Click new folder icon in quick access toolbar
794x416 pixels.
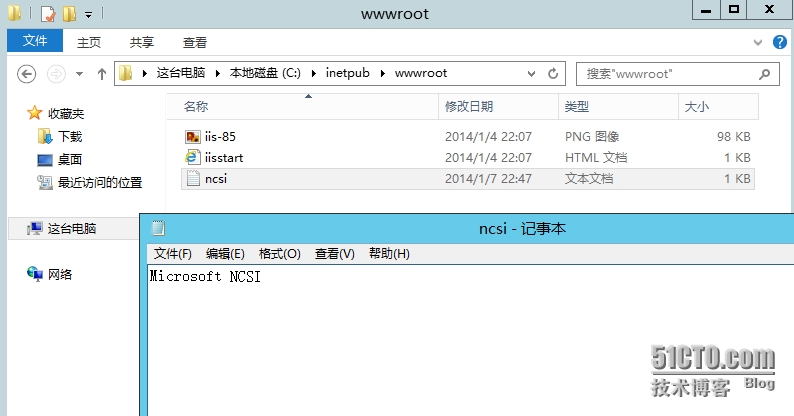69,14
